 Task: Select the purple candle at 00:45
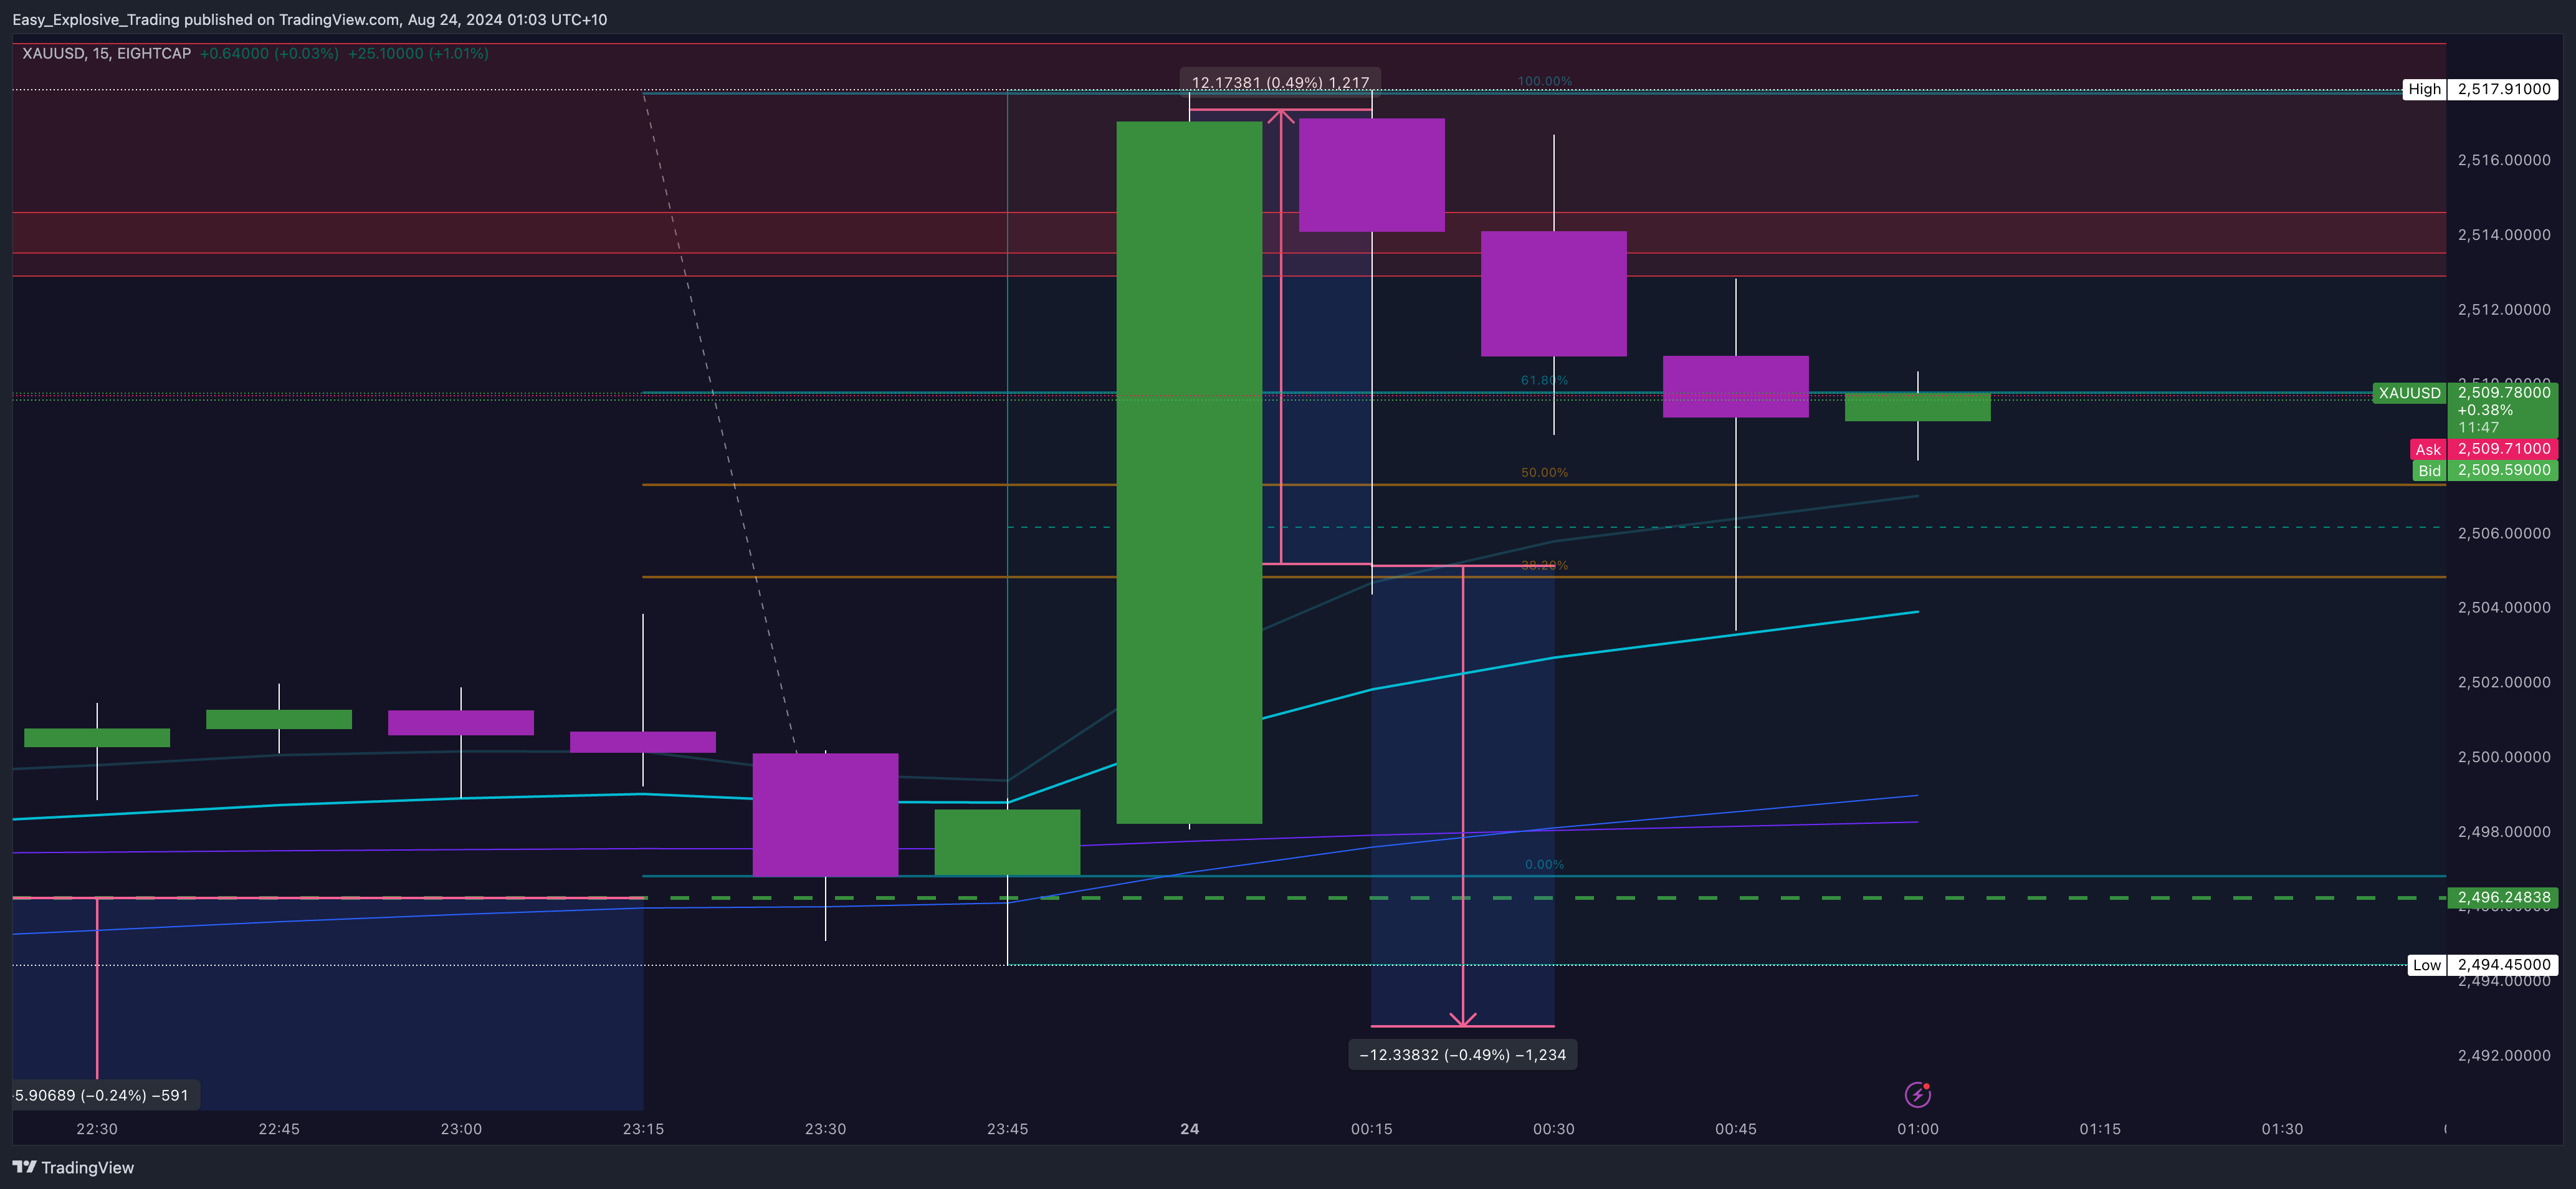tap(1735, 386)
